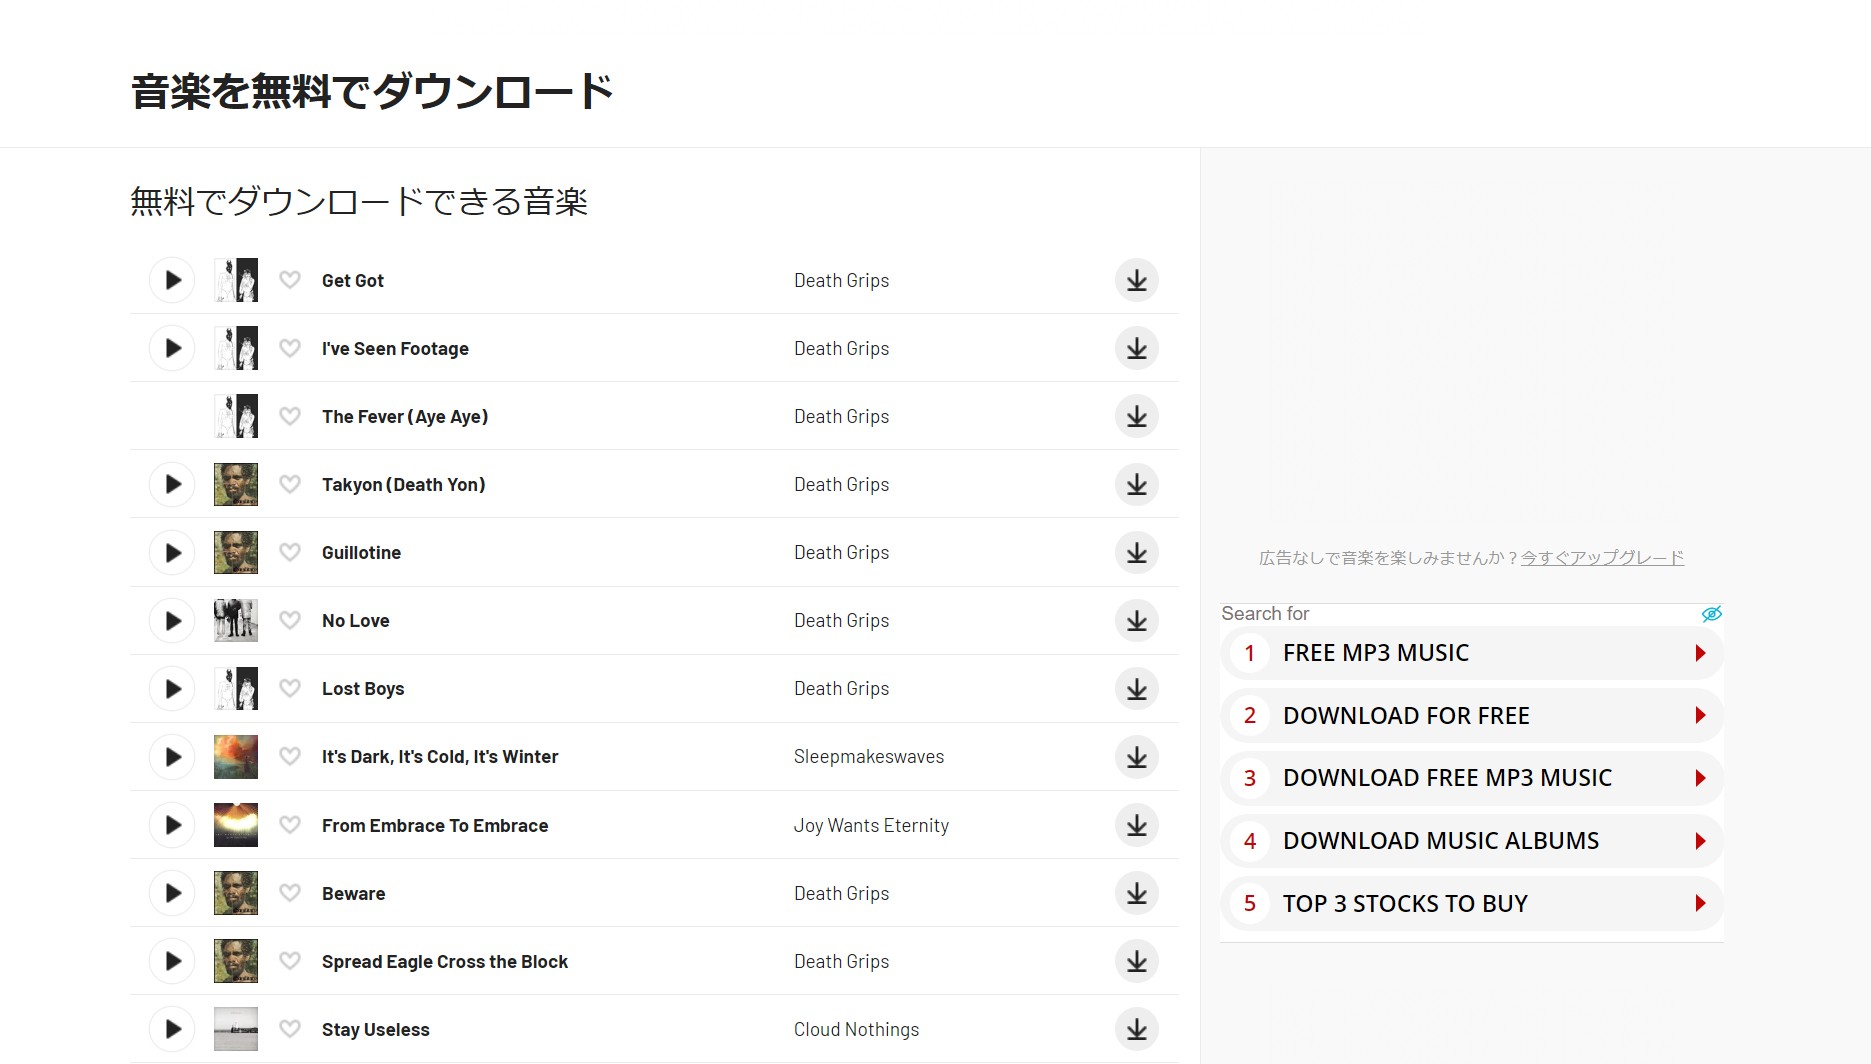Screen dimensions: 1871x1064
Task: Open album art for From Embrace To Embrace
Action: (236, 825)
